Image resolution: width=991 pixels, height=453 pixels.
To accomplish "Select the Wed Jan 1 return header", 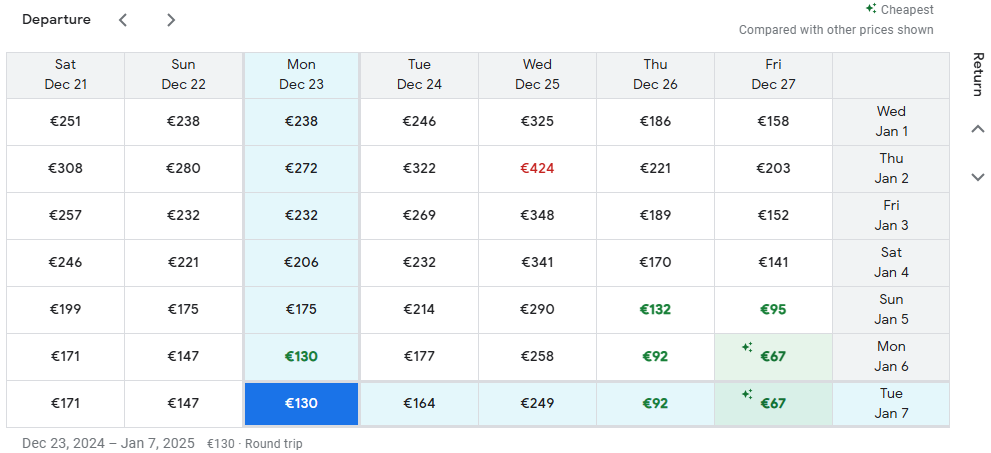I will pyautogui.click(x=891, y=121).
